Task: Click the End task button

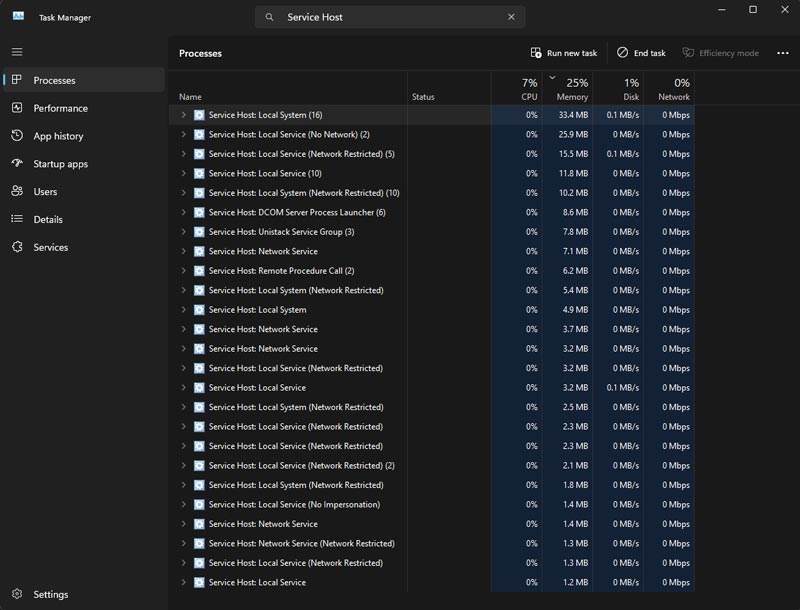Action: click(x=641, y=53)
